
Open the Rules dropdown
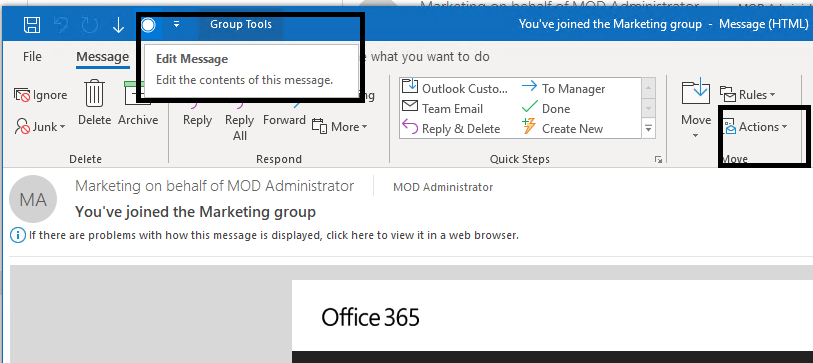coord(747,95)
